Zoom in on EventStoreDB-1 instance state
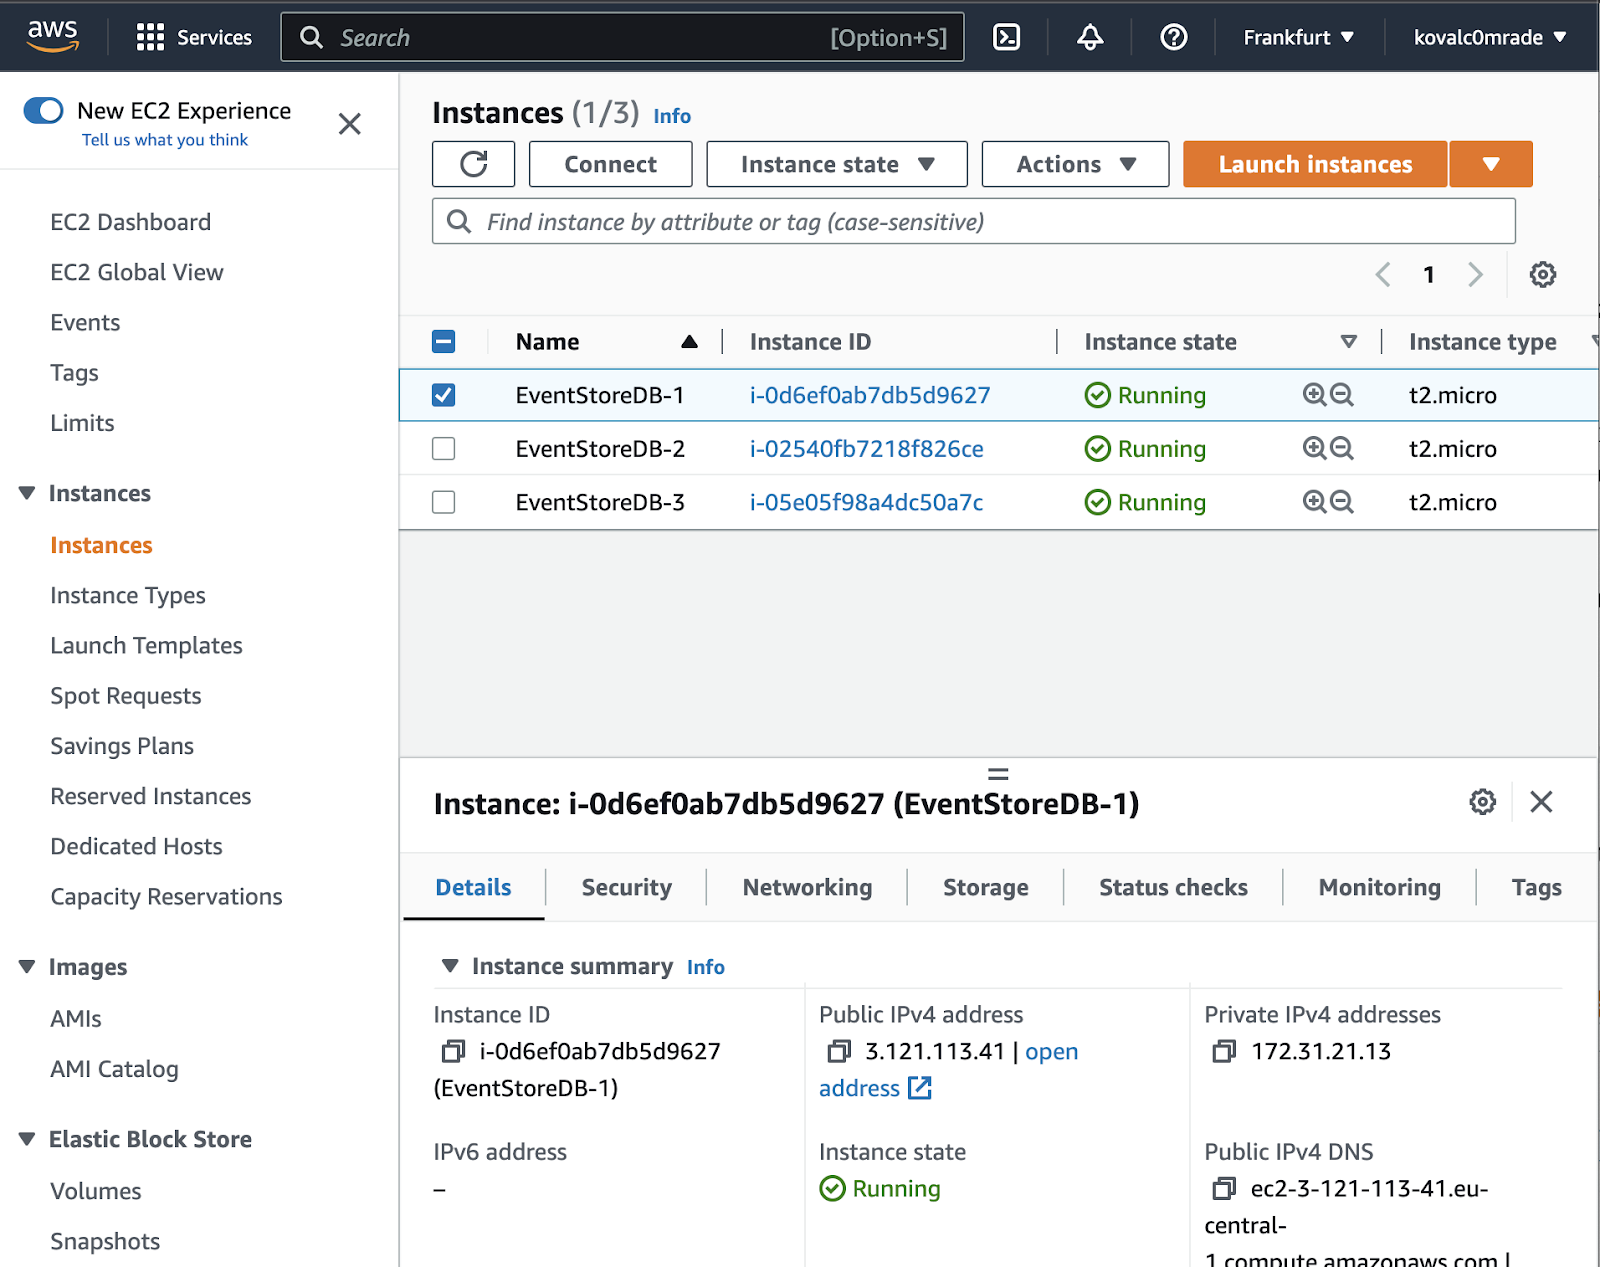 pyautogui.click(x=1314, y=395)
